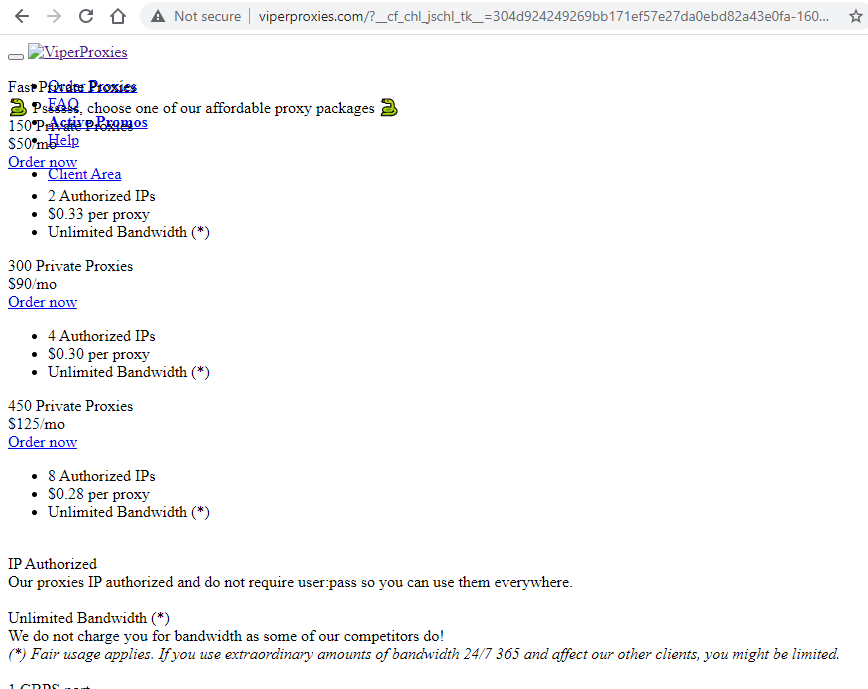Select the '$125/mo' price text
Viewport: 868px width, 689px height.
(x=37, y=424)
